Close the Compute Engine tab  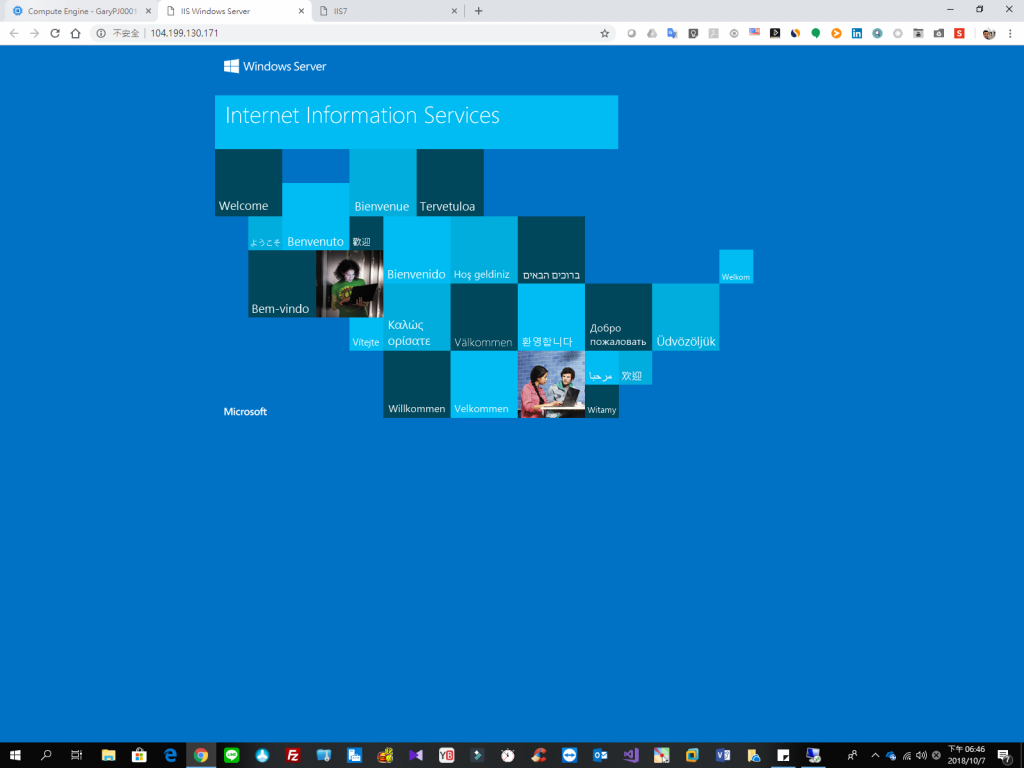pyautogui.click(x=148, y=11)
